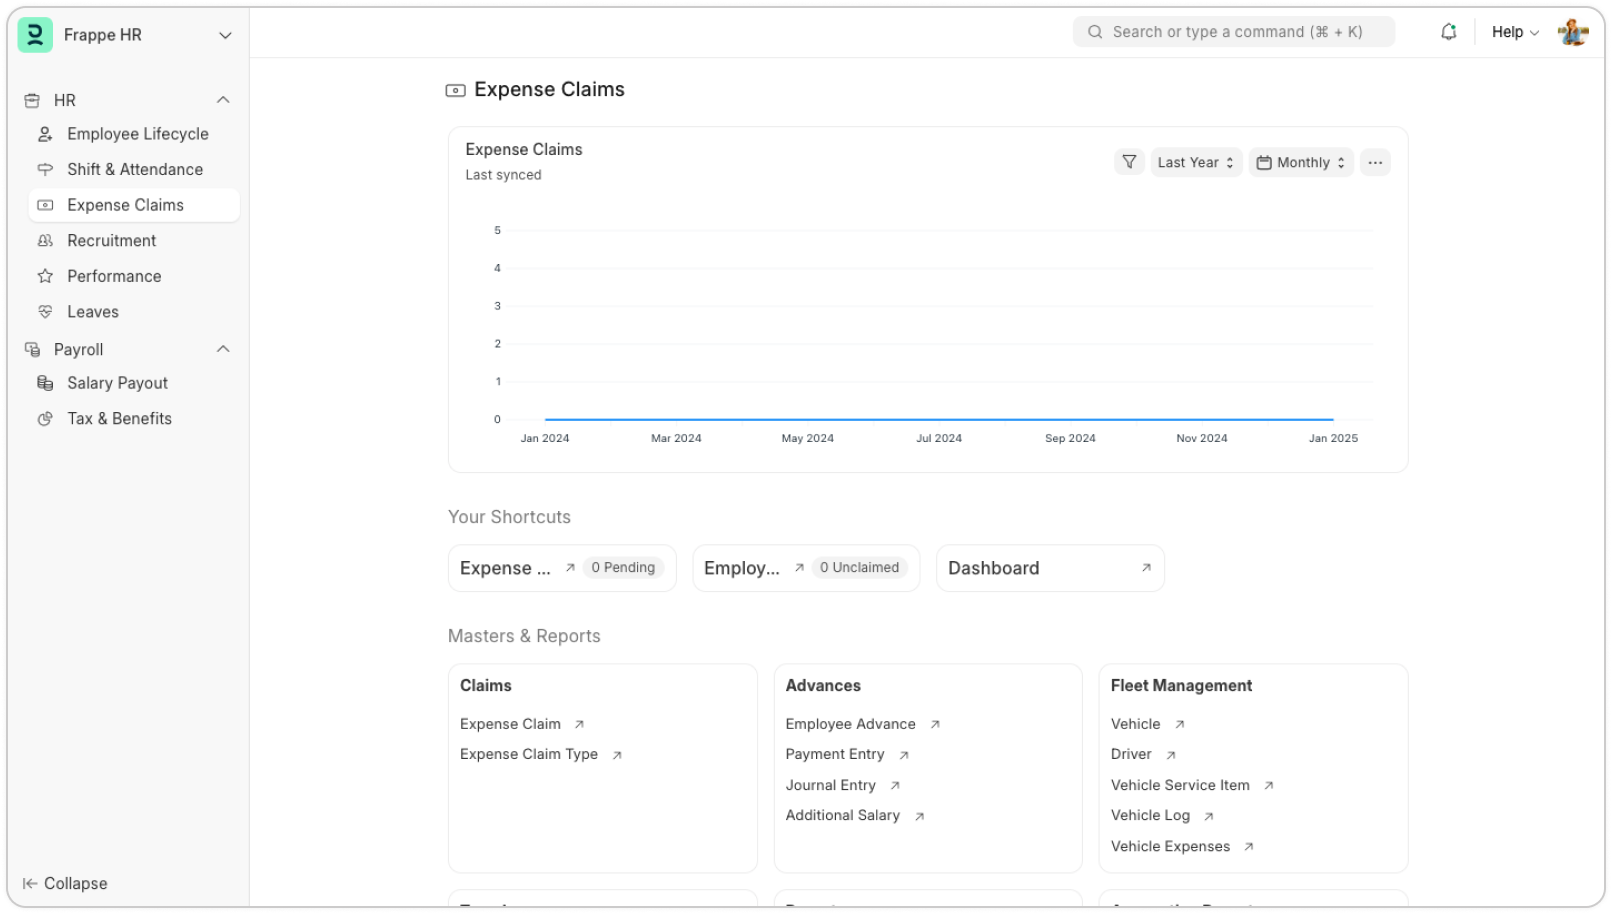Open the Employee Advance link

(850, 724)
